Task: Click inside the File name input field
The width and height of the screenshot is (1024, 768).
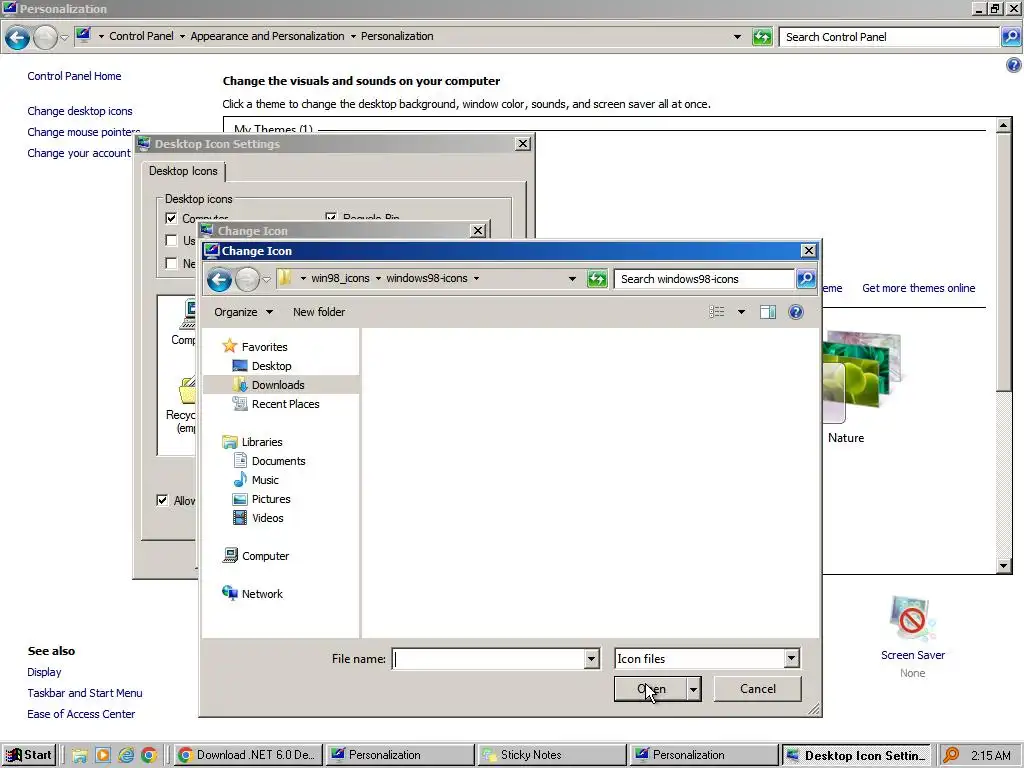Action: [x=488, y=659]
